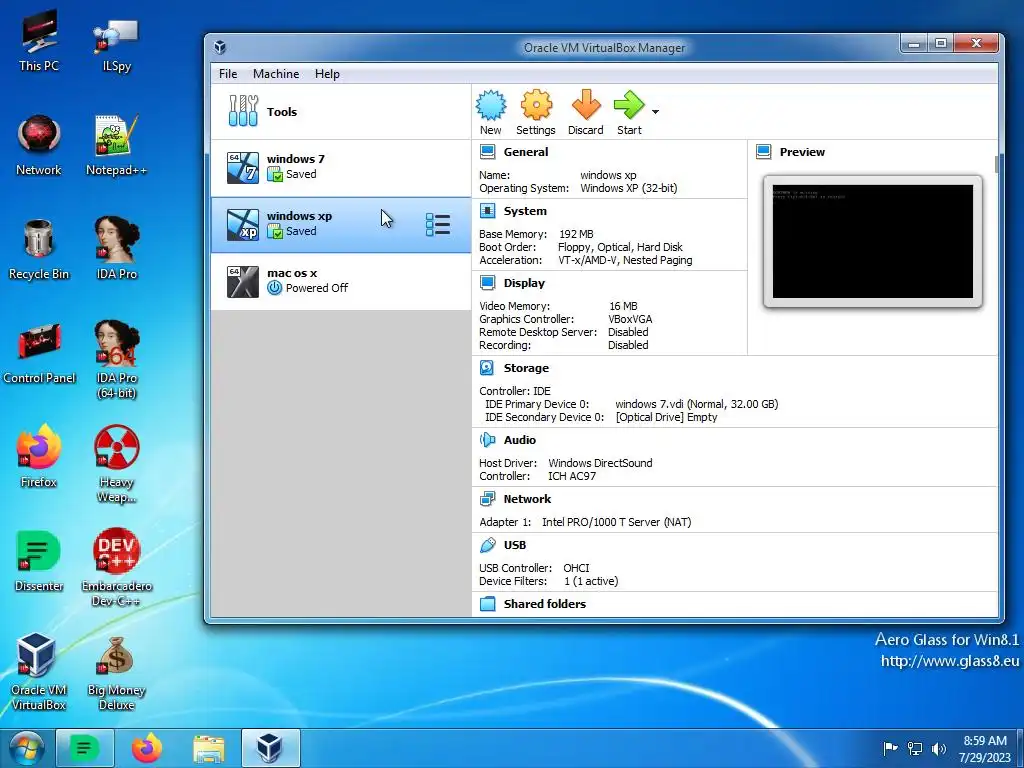The height and width of the screenshot is (768, 1024).
Task: Click the Display section header
Action: tap(524, 283)
